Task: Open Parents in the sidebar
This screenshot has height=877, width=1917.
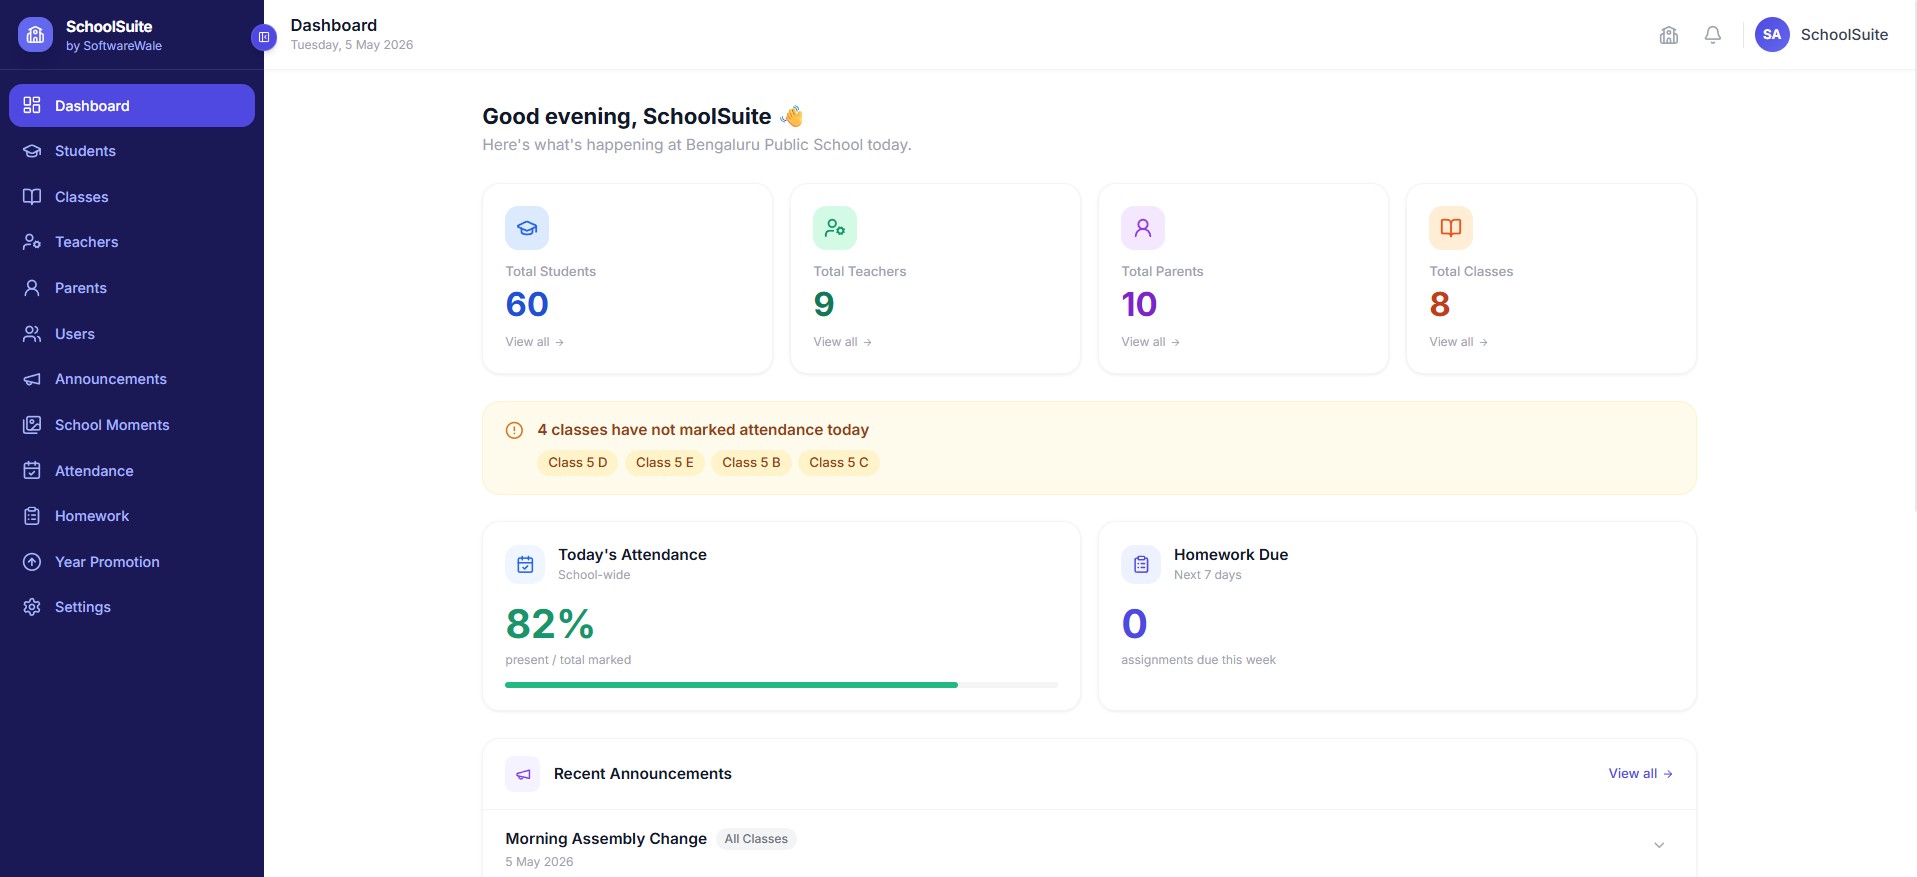Action: [132, 288]
